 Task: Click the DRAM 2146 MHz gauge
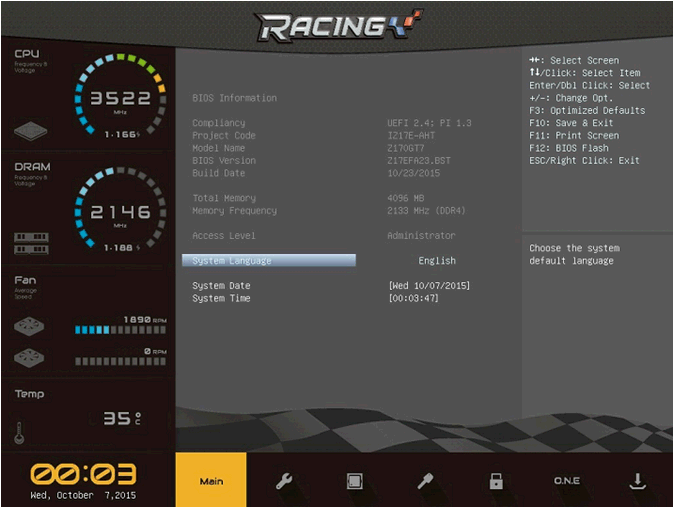pyautogui.click(x=120, y=208)
